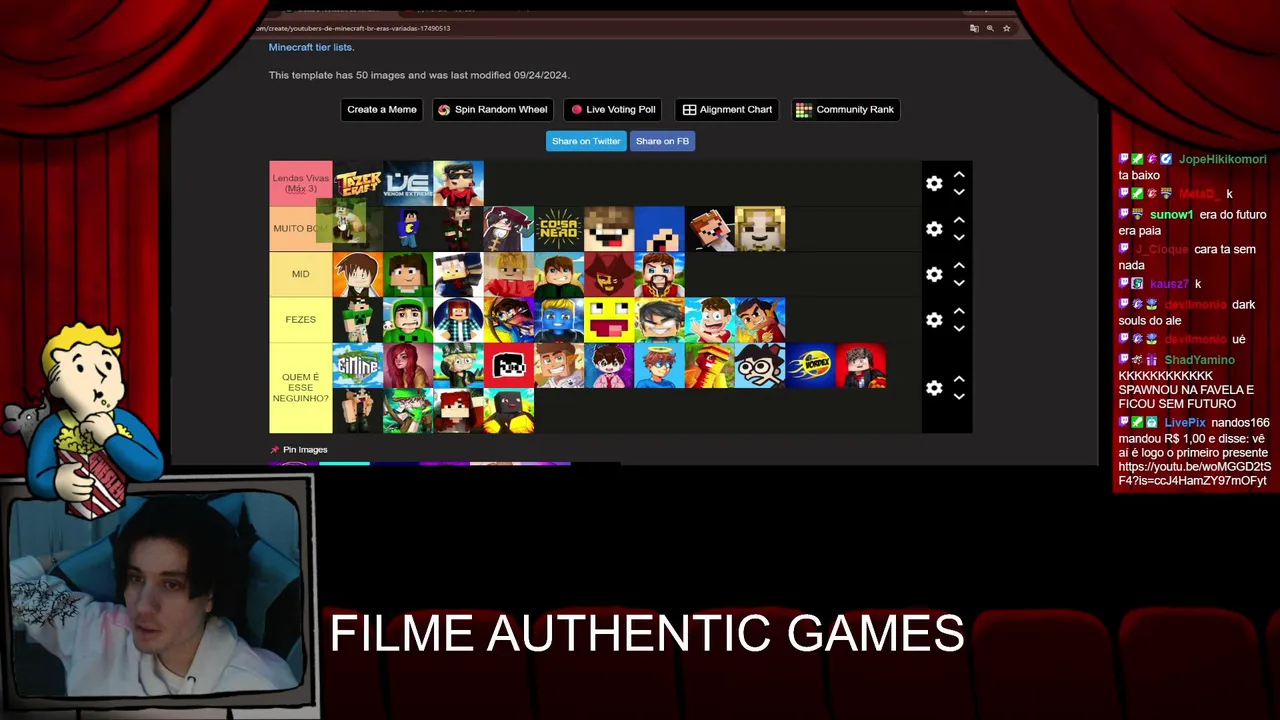Open settings gear for MUITO BOM row
This screenshot has width=1280, height=720.
[934, 229]
